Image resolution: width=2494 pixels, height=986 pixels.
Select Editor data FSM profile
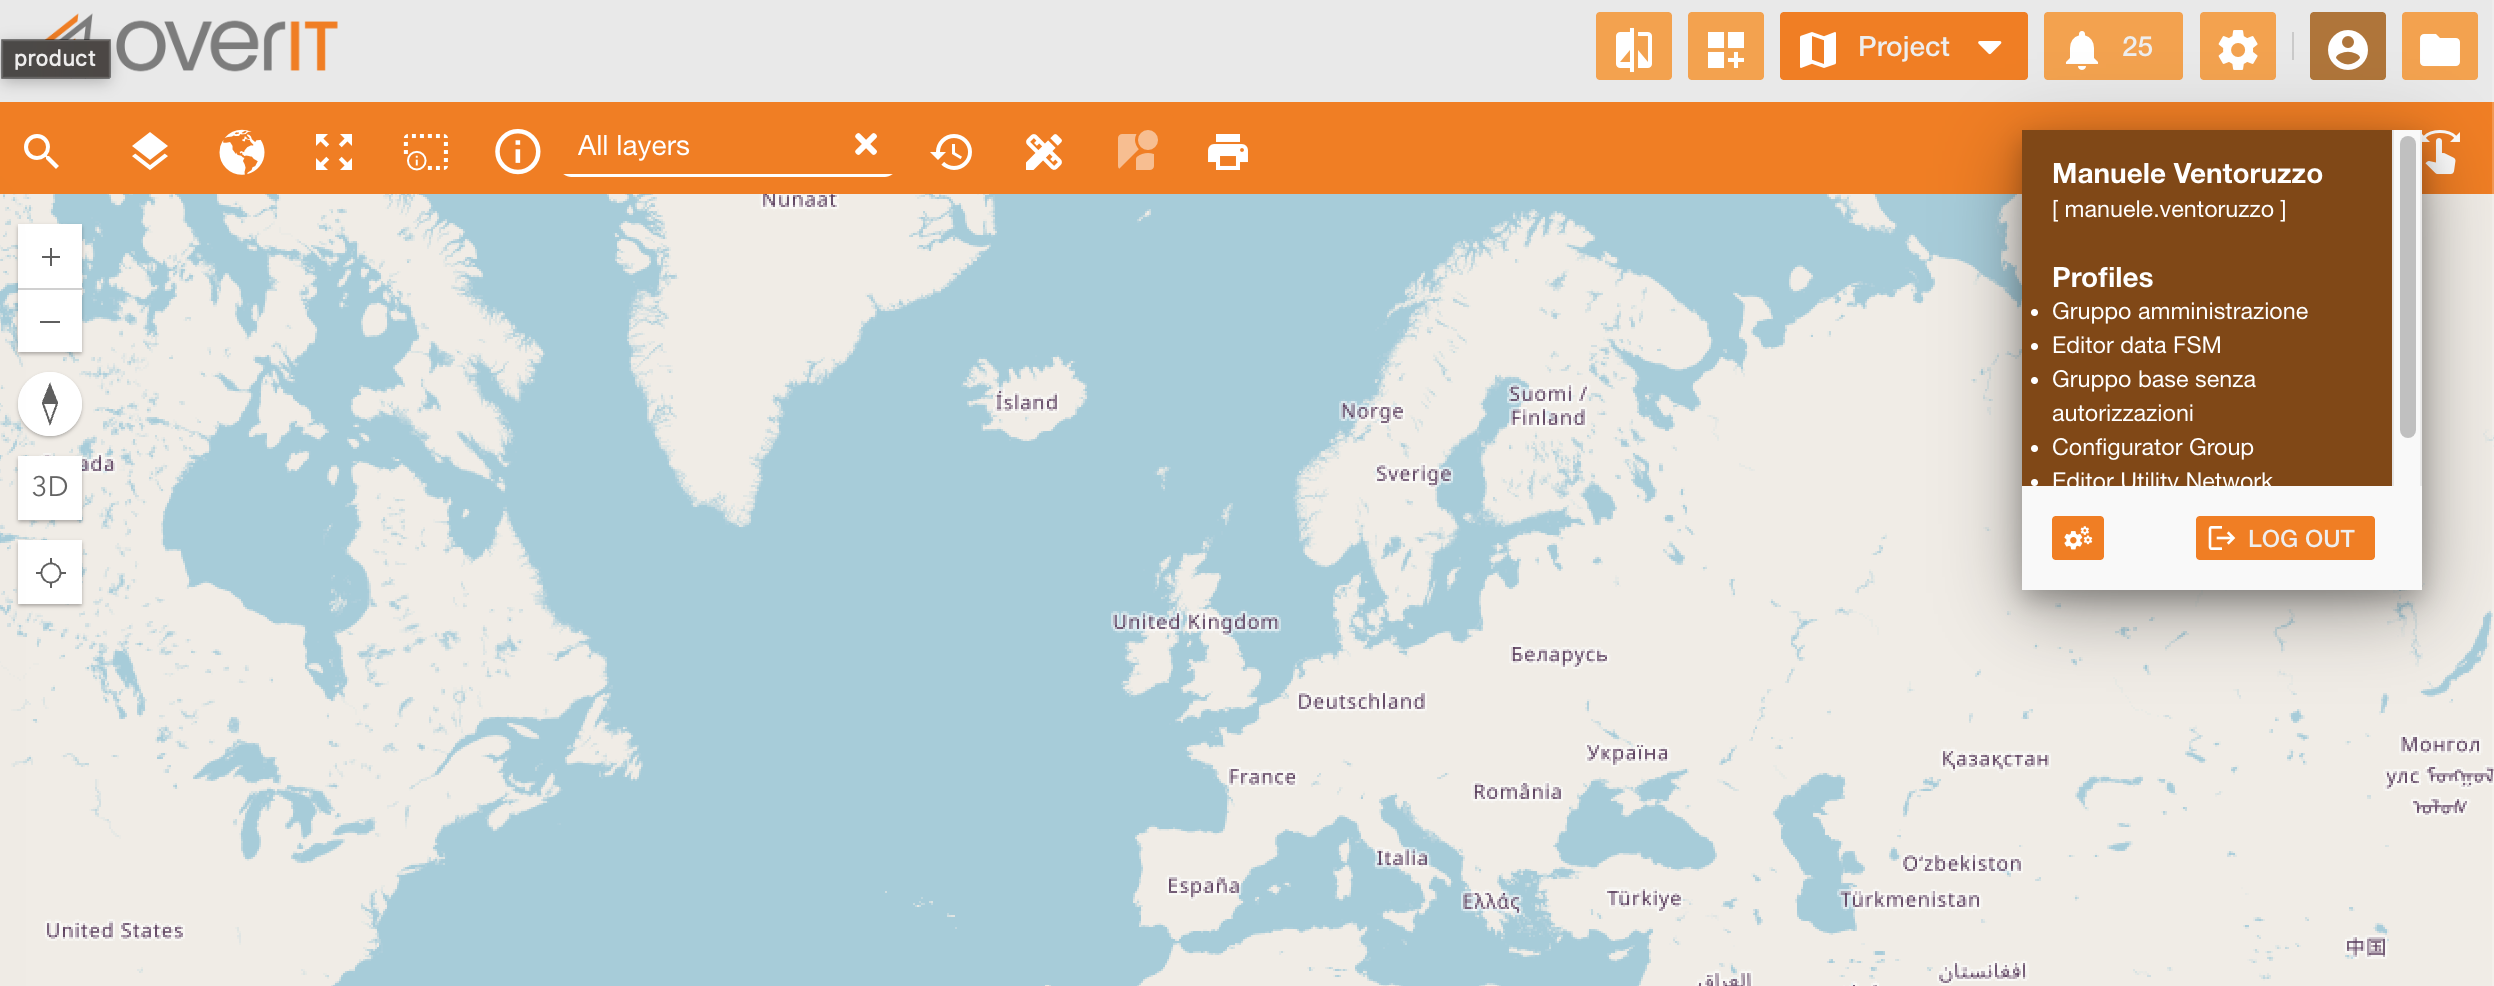click(x=2137, y=345)
